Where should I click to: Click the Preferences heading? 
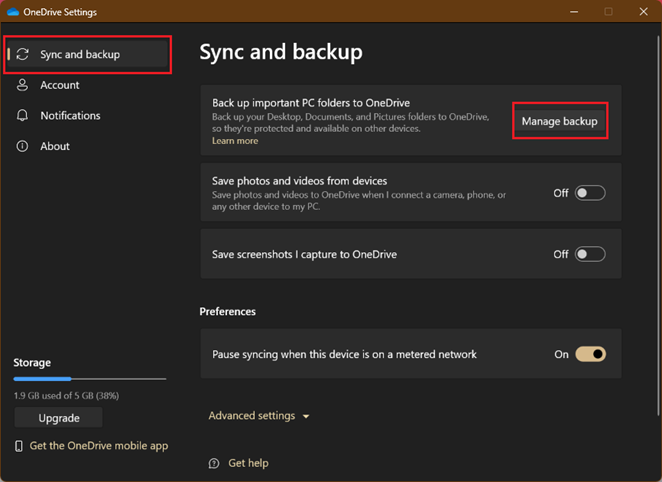pyautogui.click(x=228, y=311)
